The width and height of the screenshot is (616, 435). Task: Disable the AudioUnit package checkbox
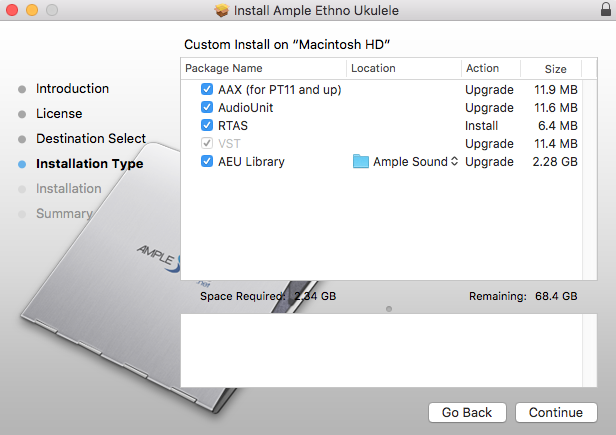coord(207,108)
